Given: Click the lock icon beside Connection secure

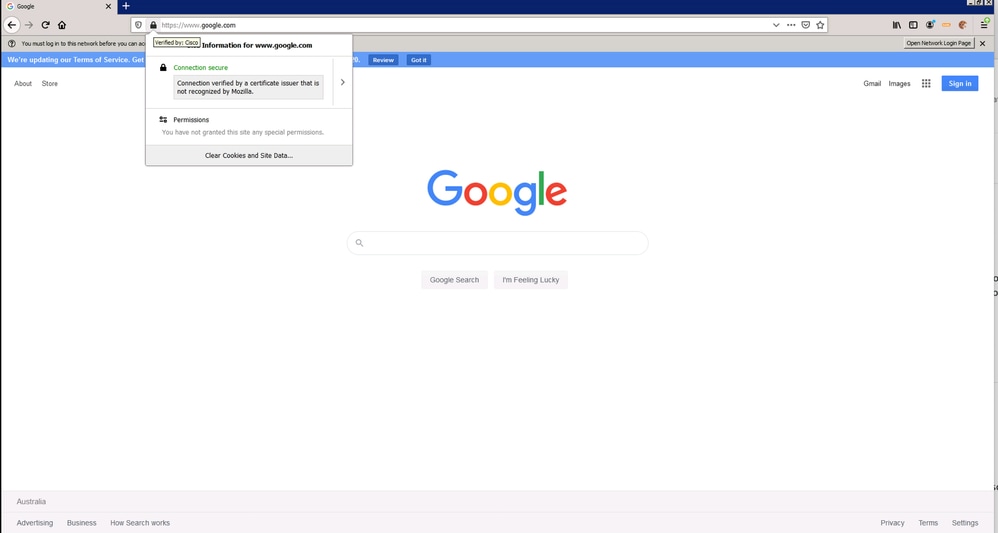Looking at the screenshot, I should click(163, 68).
